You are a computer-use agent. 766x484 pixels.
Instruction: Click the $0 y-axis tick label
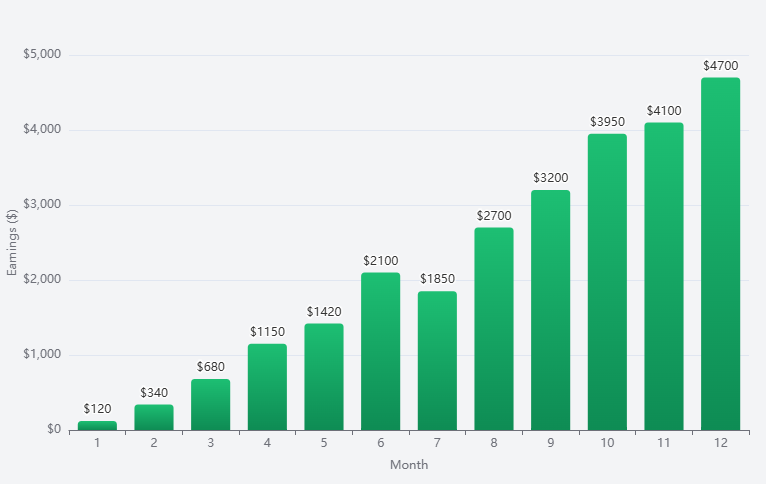52,430
